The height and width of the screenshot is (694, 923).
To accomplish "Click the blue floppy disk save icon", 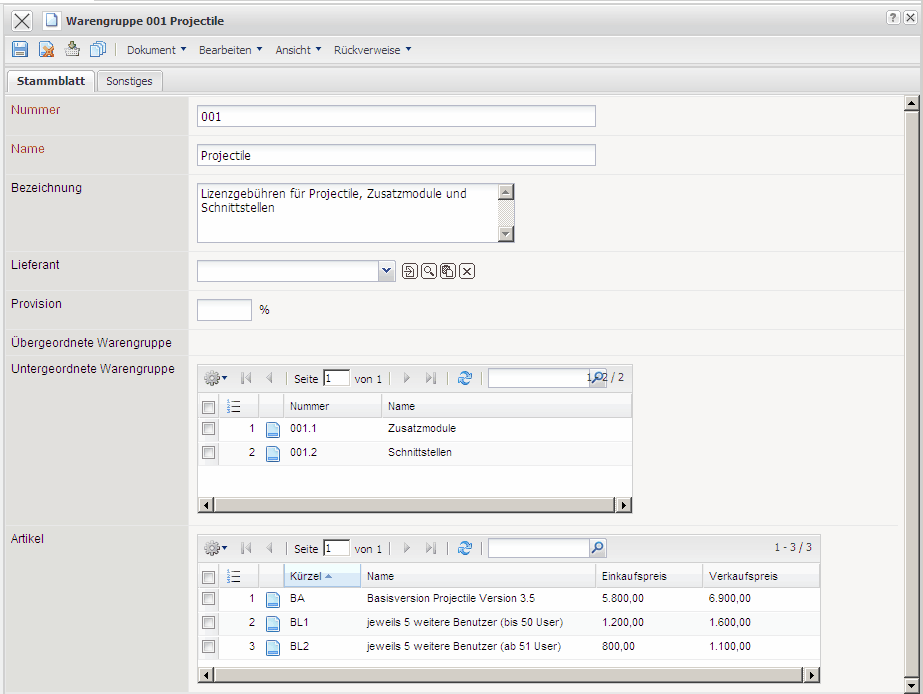I will 20,49.
